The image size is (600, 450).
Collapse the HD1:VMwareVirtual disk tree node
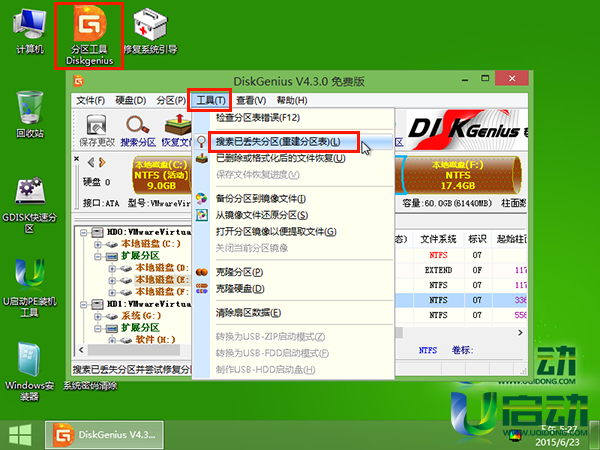[x=80, y=302]
